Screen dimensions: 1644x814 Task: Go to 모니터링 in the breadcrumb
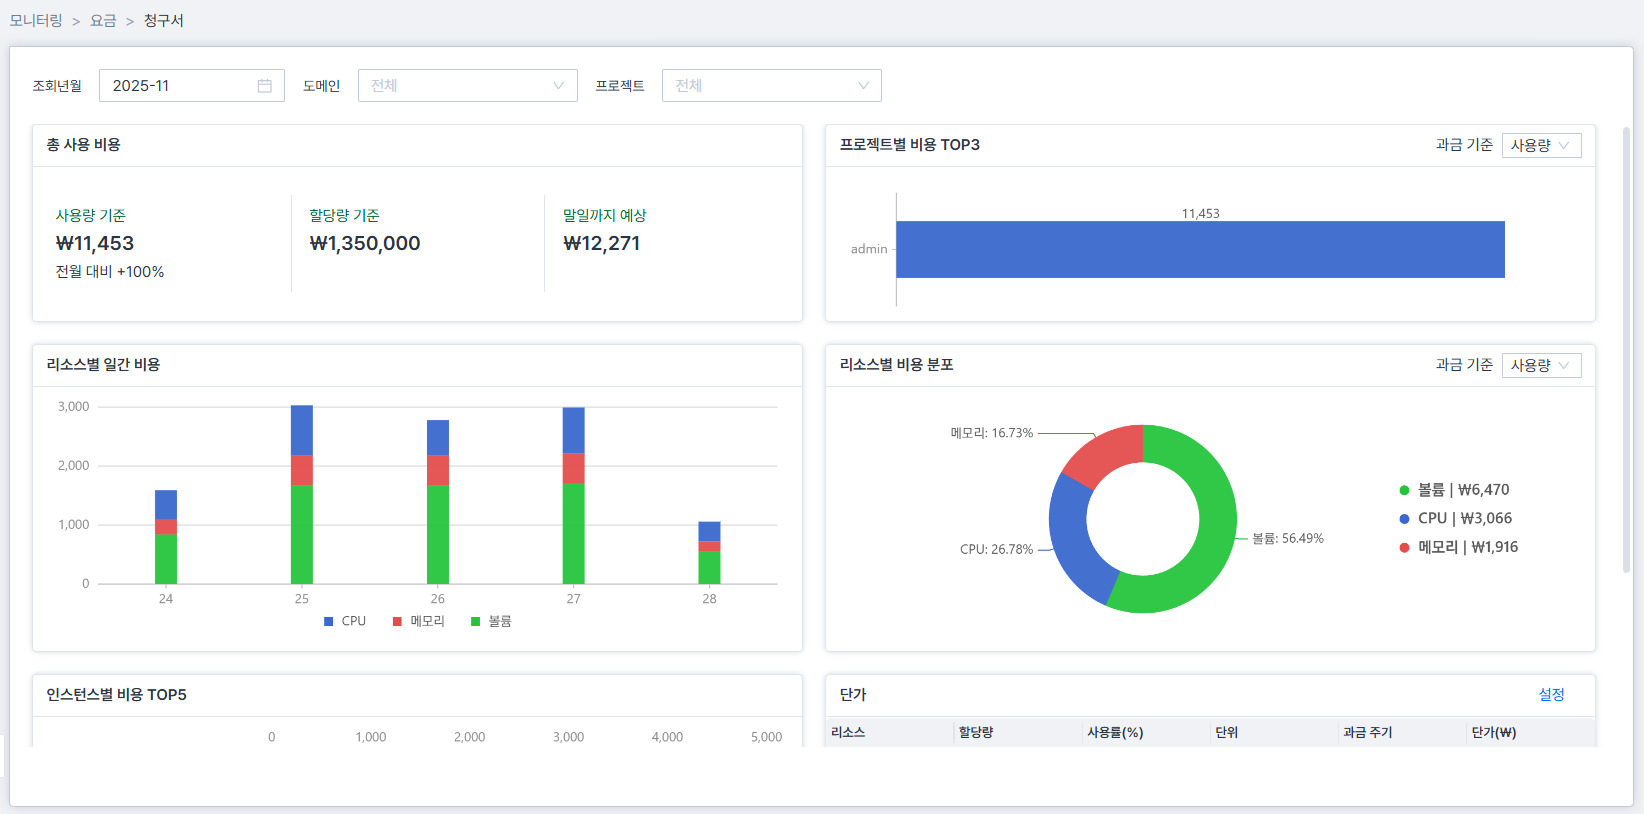click(36, 21)
